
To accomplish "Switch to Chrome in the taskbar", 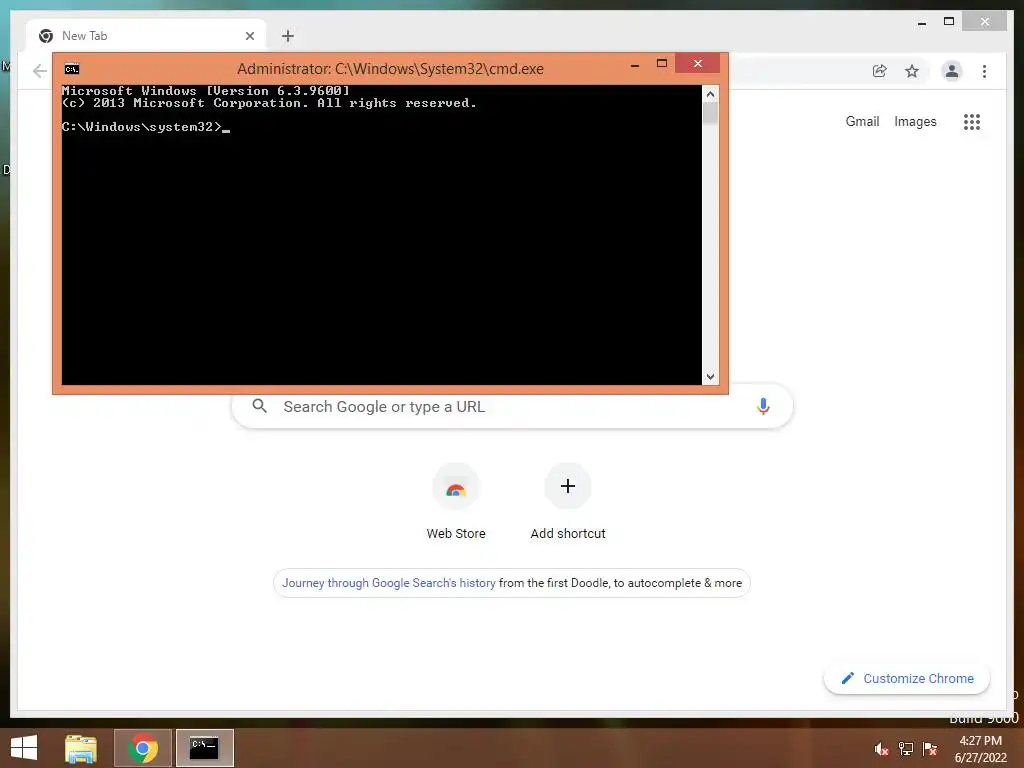I will coord(143,748).
